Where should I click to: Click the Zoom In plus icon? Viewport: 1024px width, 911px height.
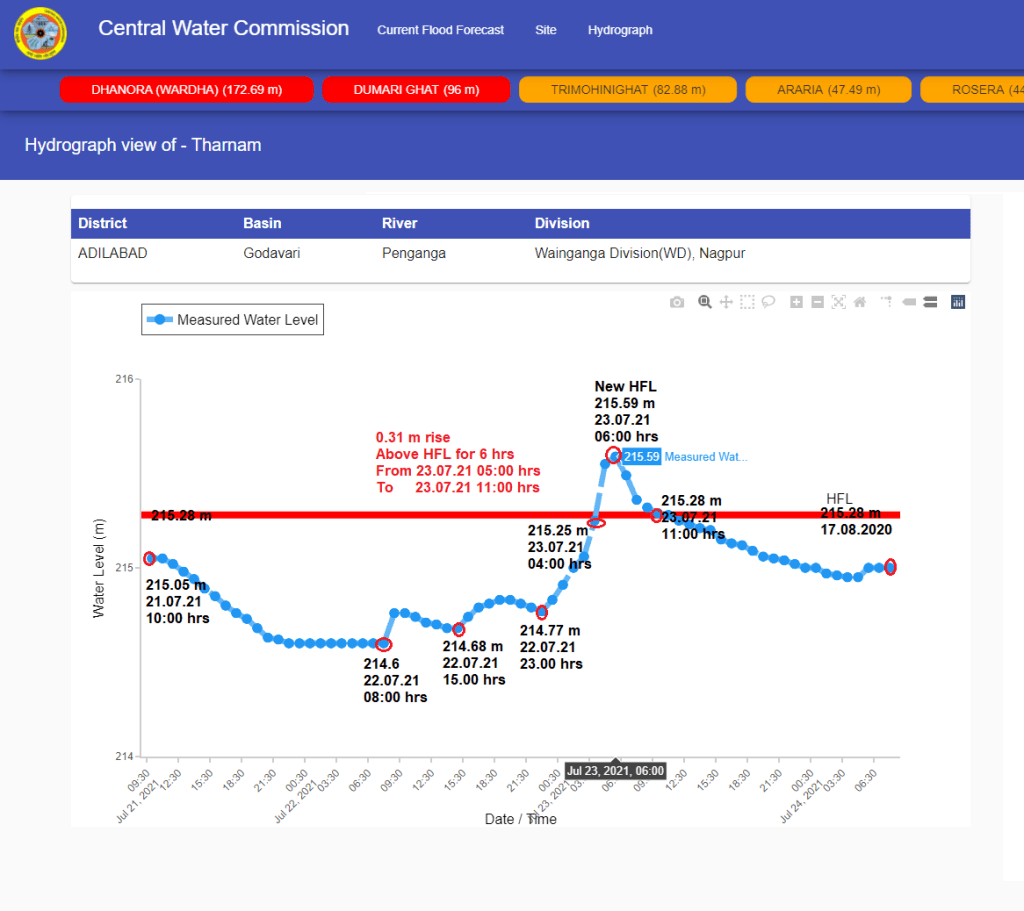coord(796,302)
